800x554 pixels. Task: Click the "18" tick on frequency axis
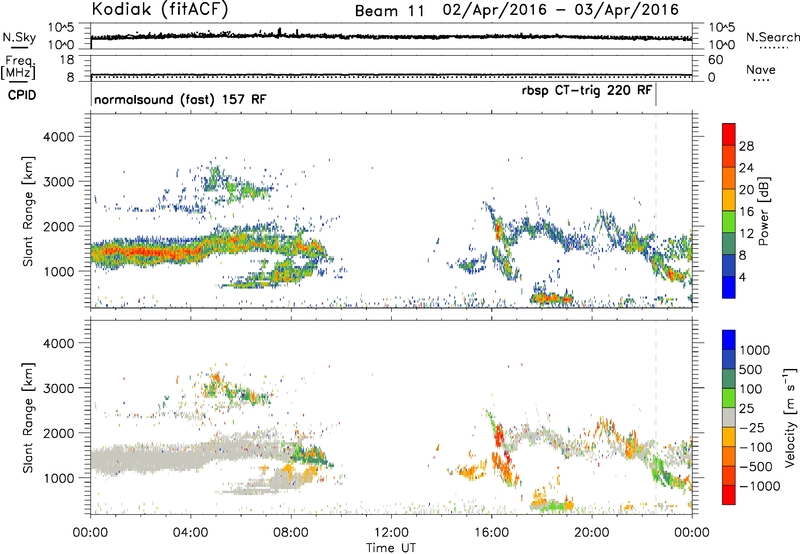[x=67, y=60]
